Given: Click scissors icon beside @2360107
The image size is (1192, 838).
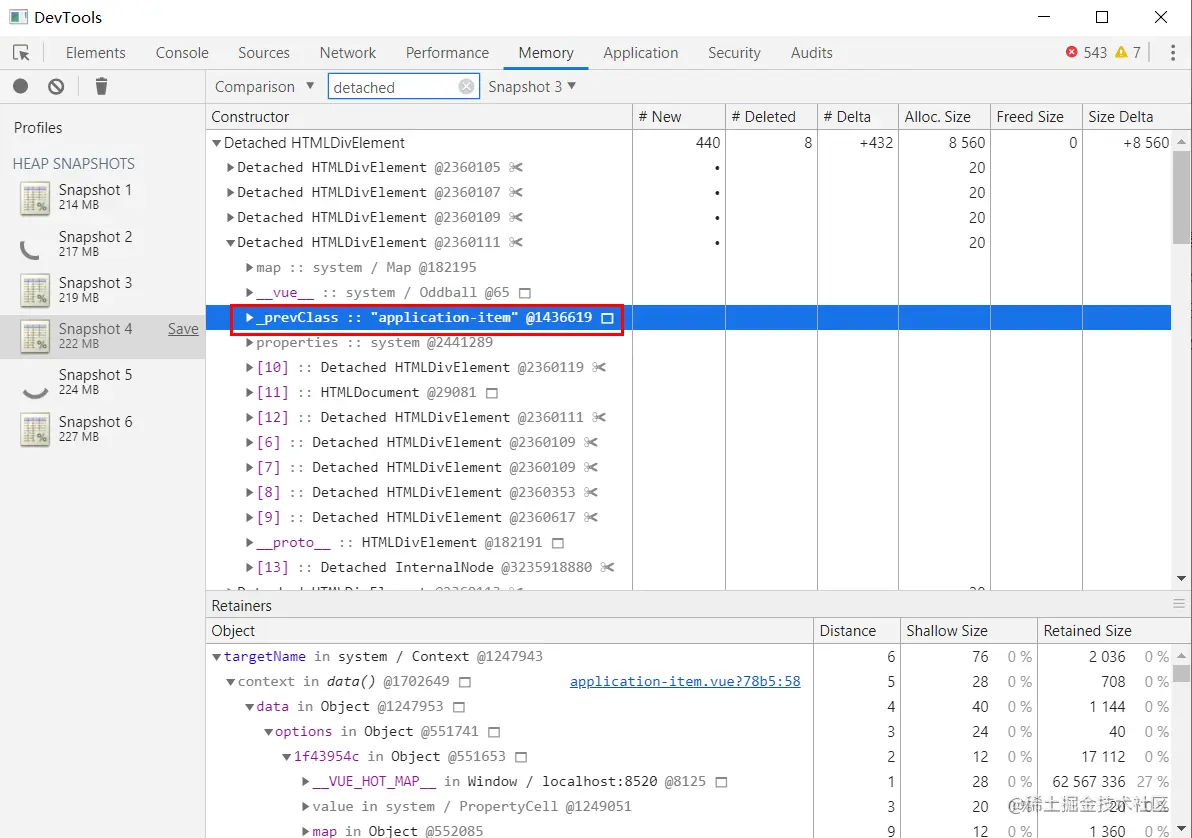Looking at the screenshot, I should click(x=516, y=192).
